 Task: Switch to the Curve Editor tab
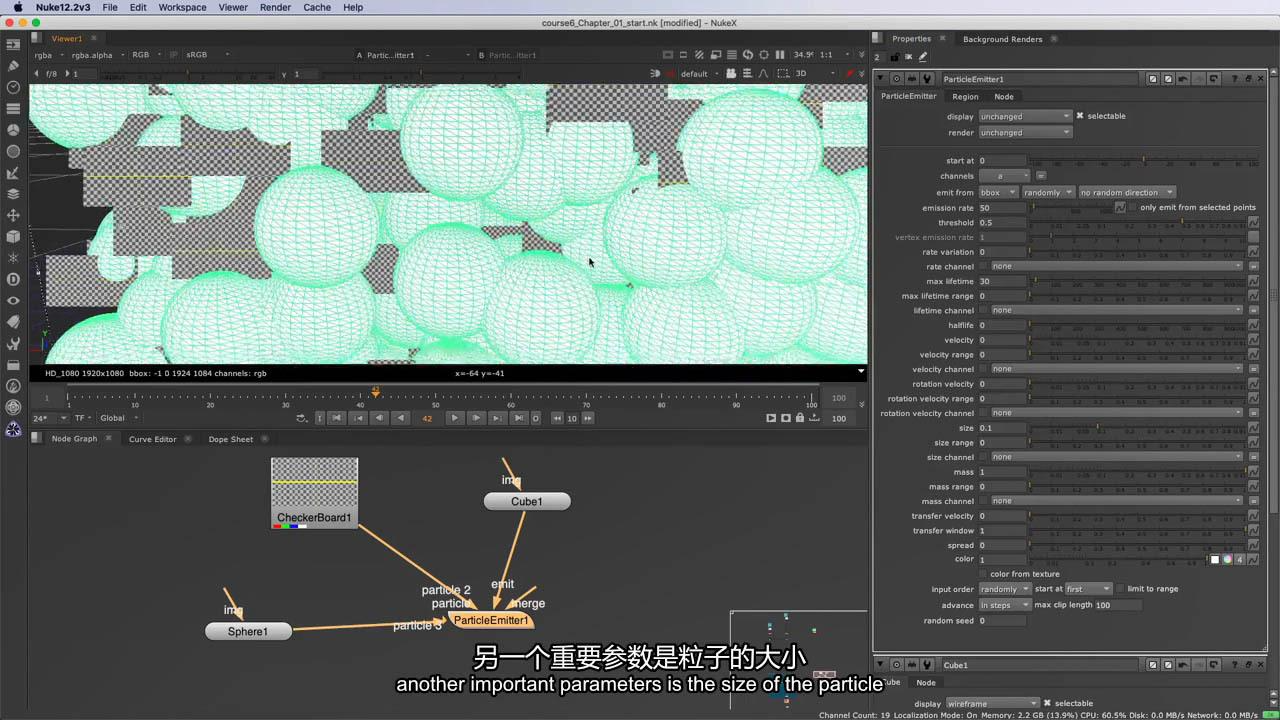pos(152,439)
